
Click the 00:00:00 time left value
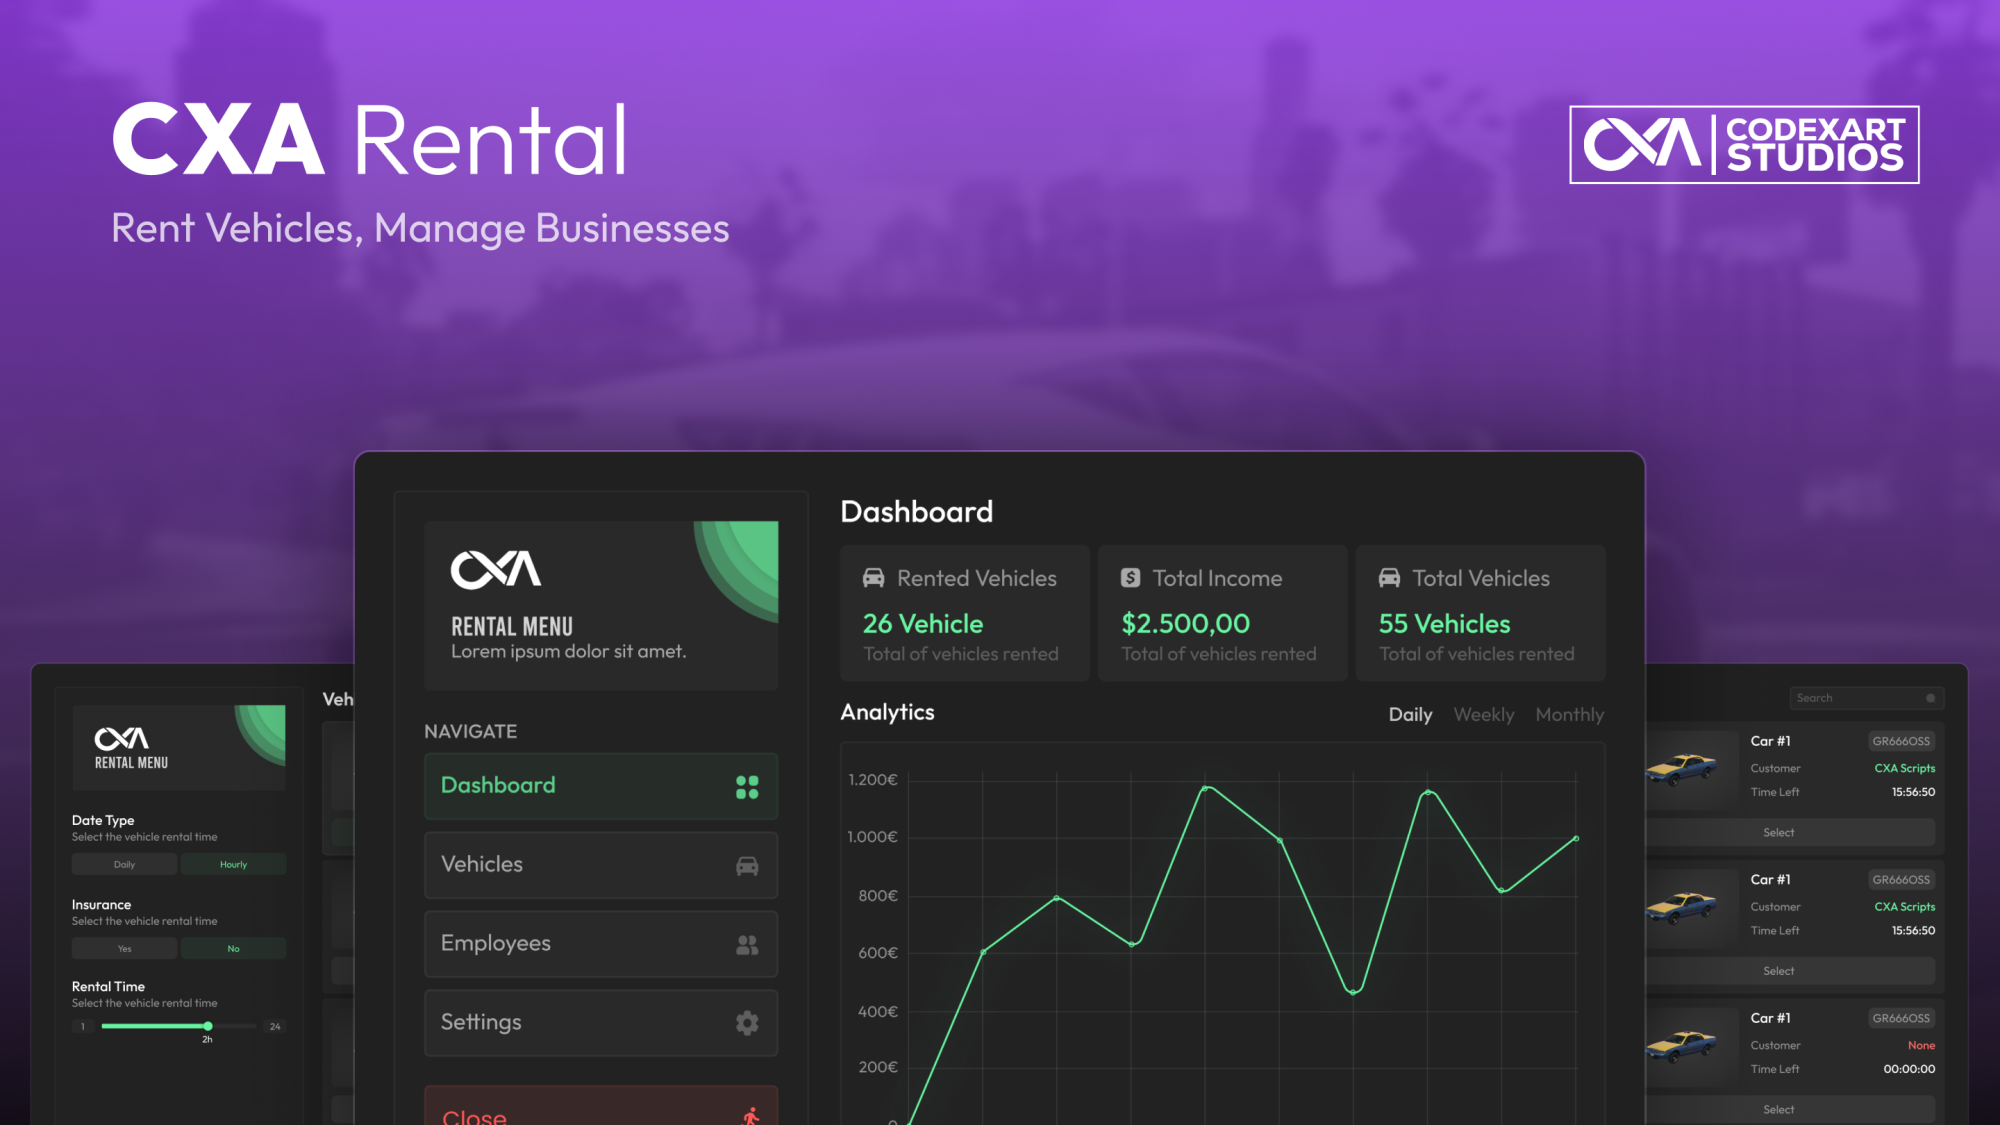coord(1909,1069)
